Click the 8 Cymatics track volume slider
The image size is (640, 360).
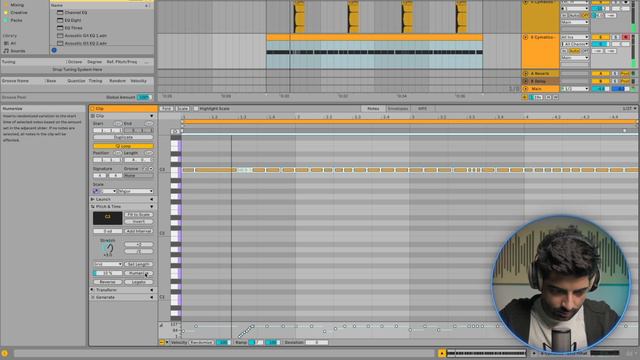pos(600,44)
